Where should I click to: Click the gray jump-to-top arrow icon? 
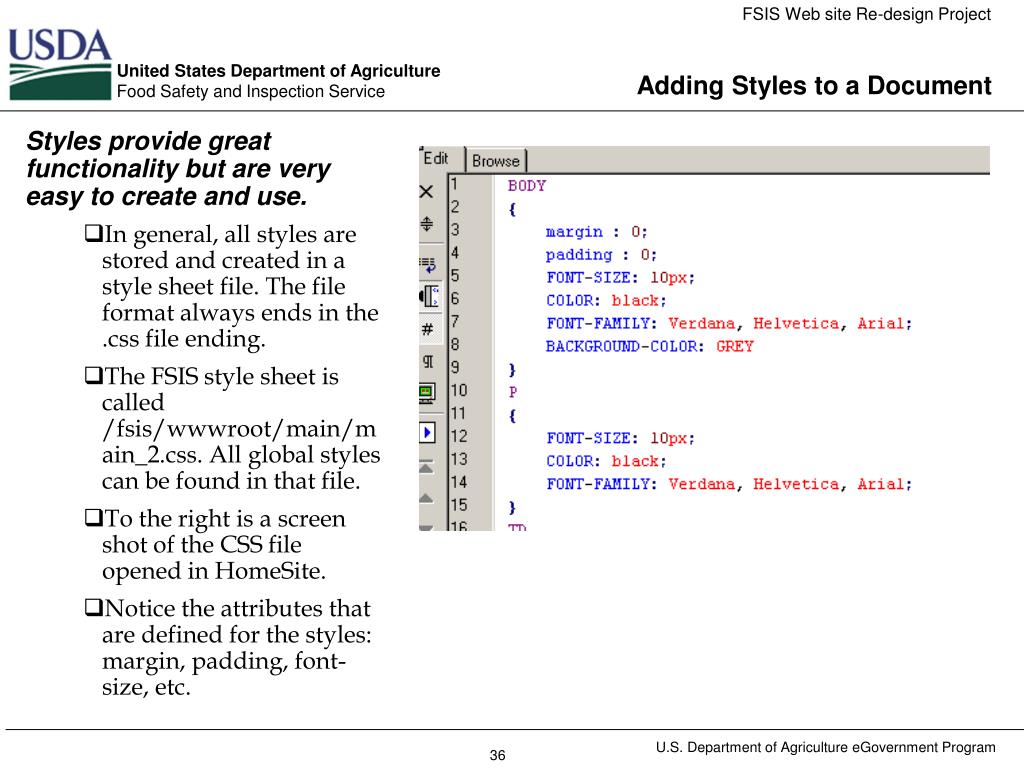(426, 467)
